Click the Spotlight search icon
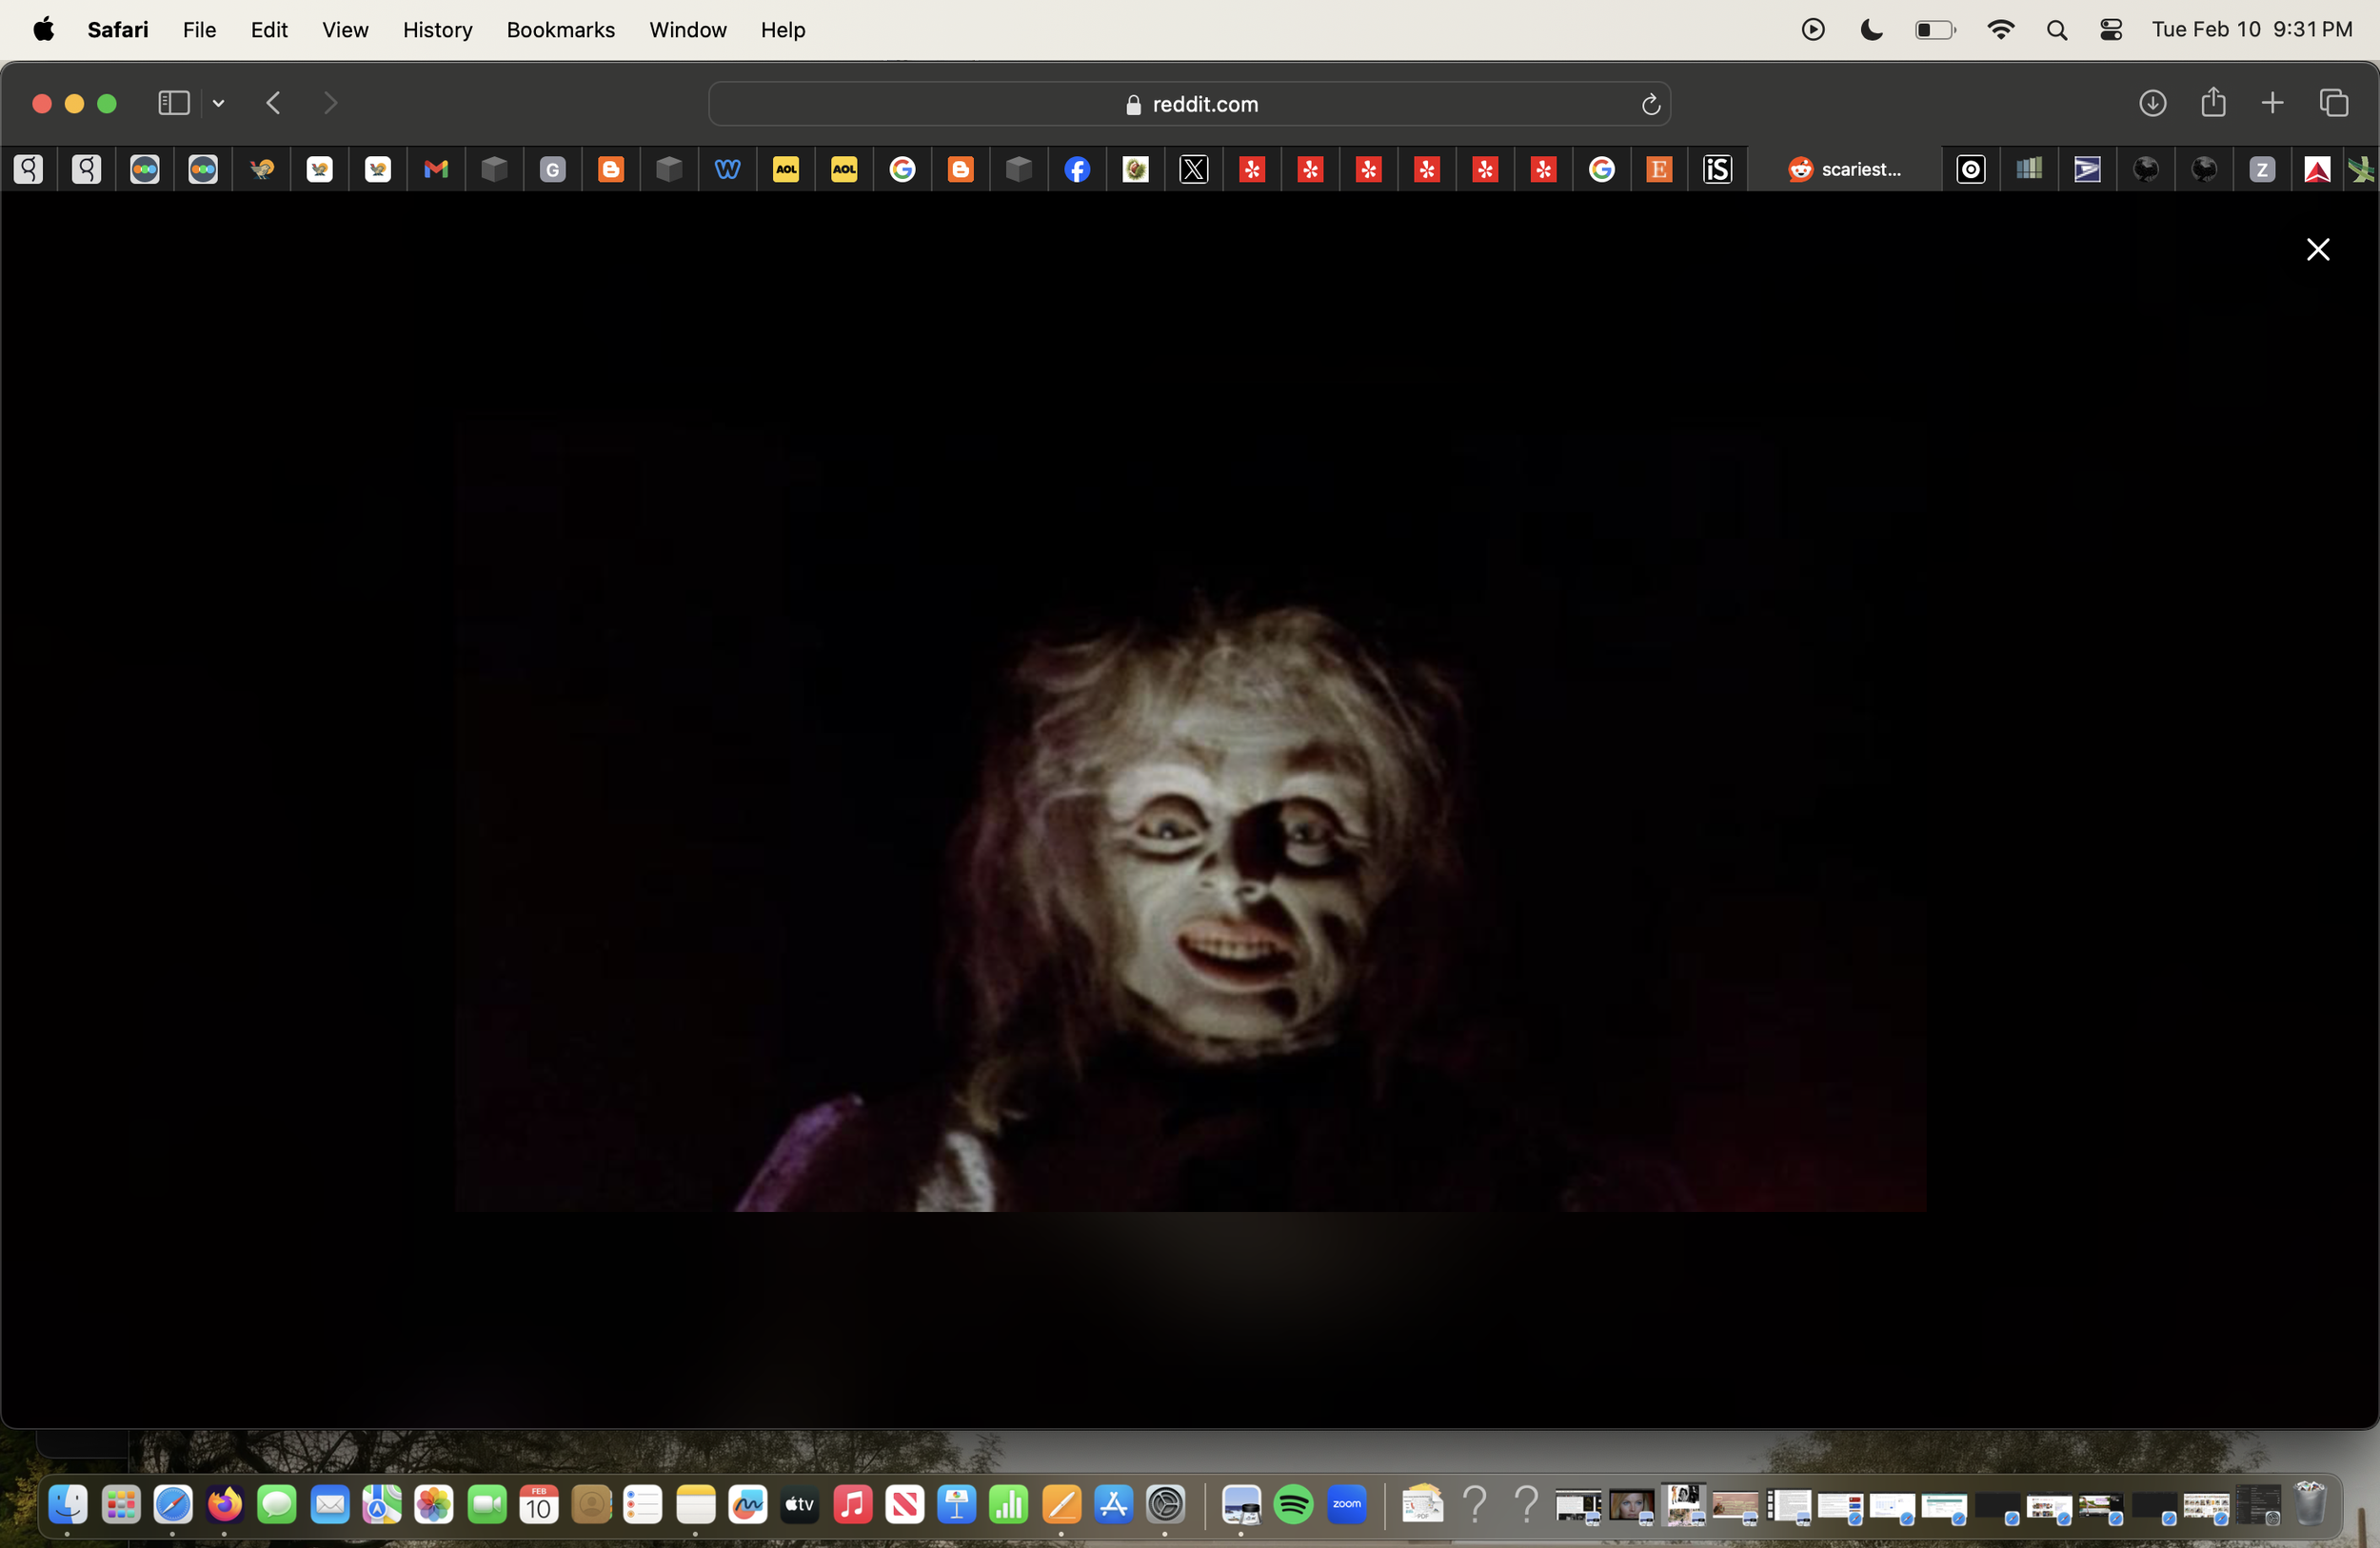 (x=2056, y=30)
